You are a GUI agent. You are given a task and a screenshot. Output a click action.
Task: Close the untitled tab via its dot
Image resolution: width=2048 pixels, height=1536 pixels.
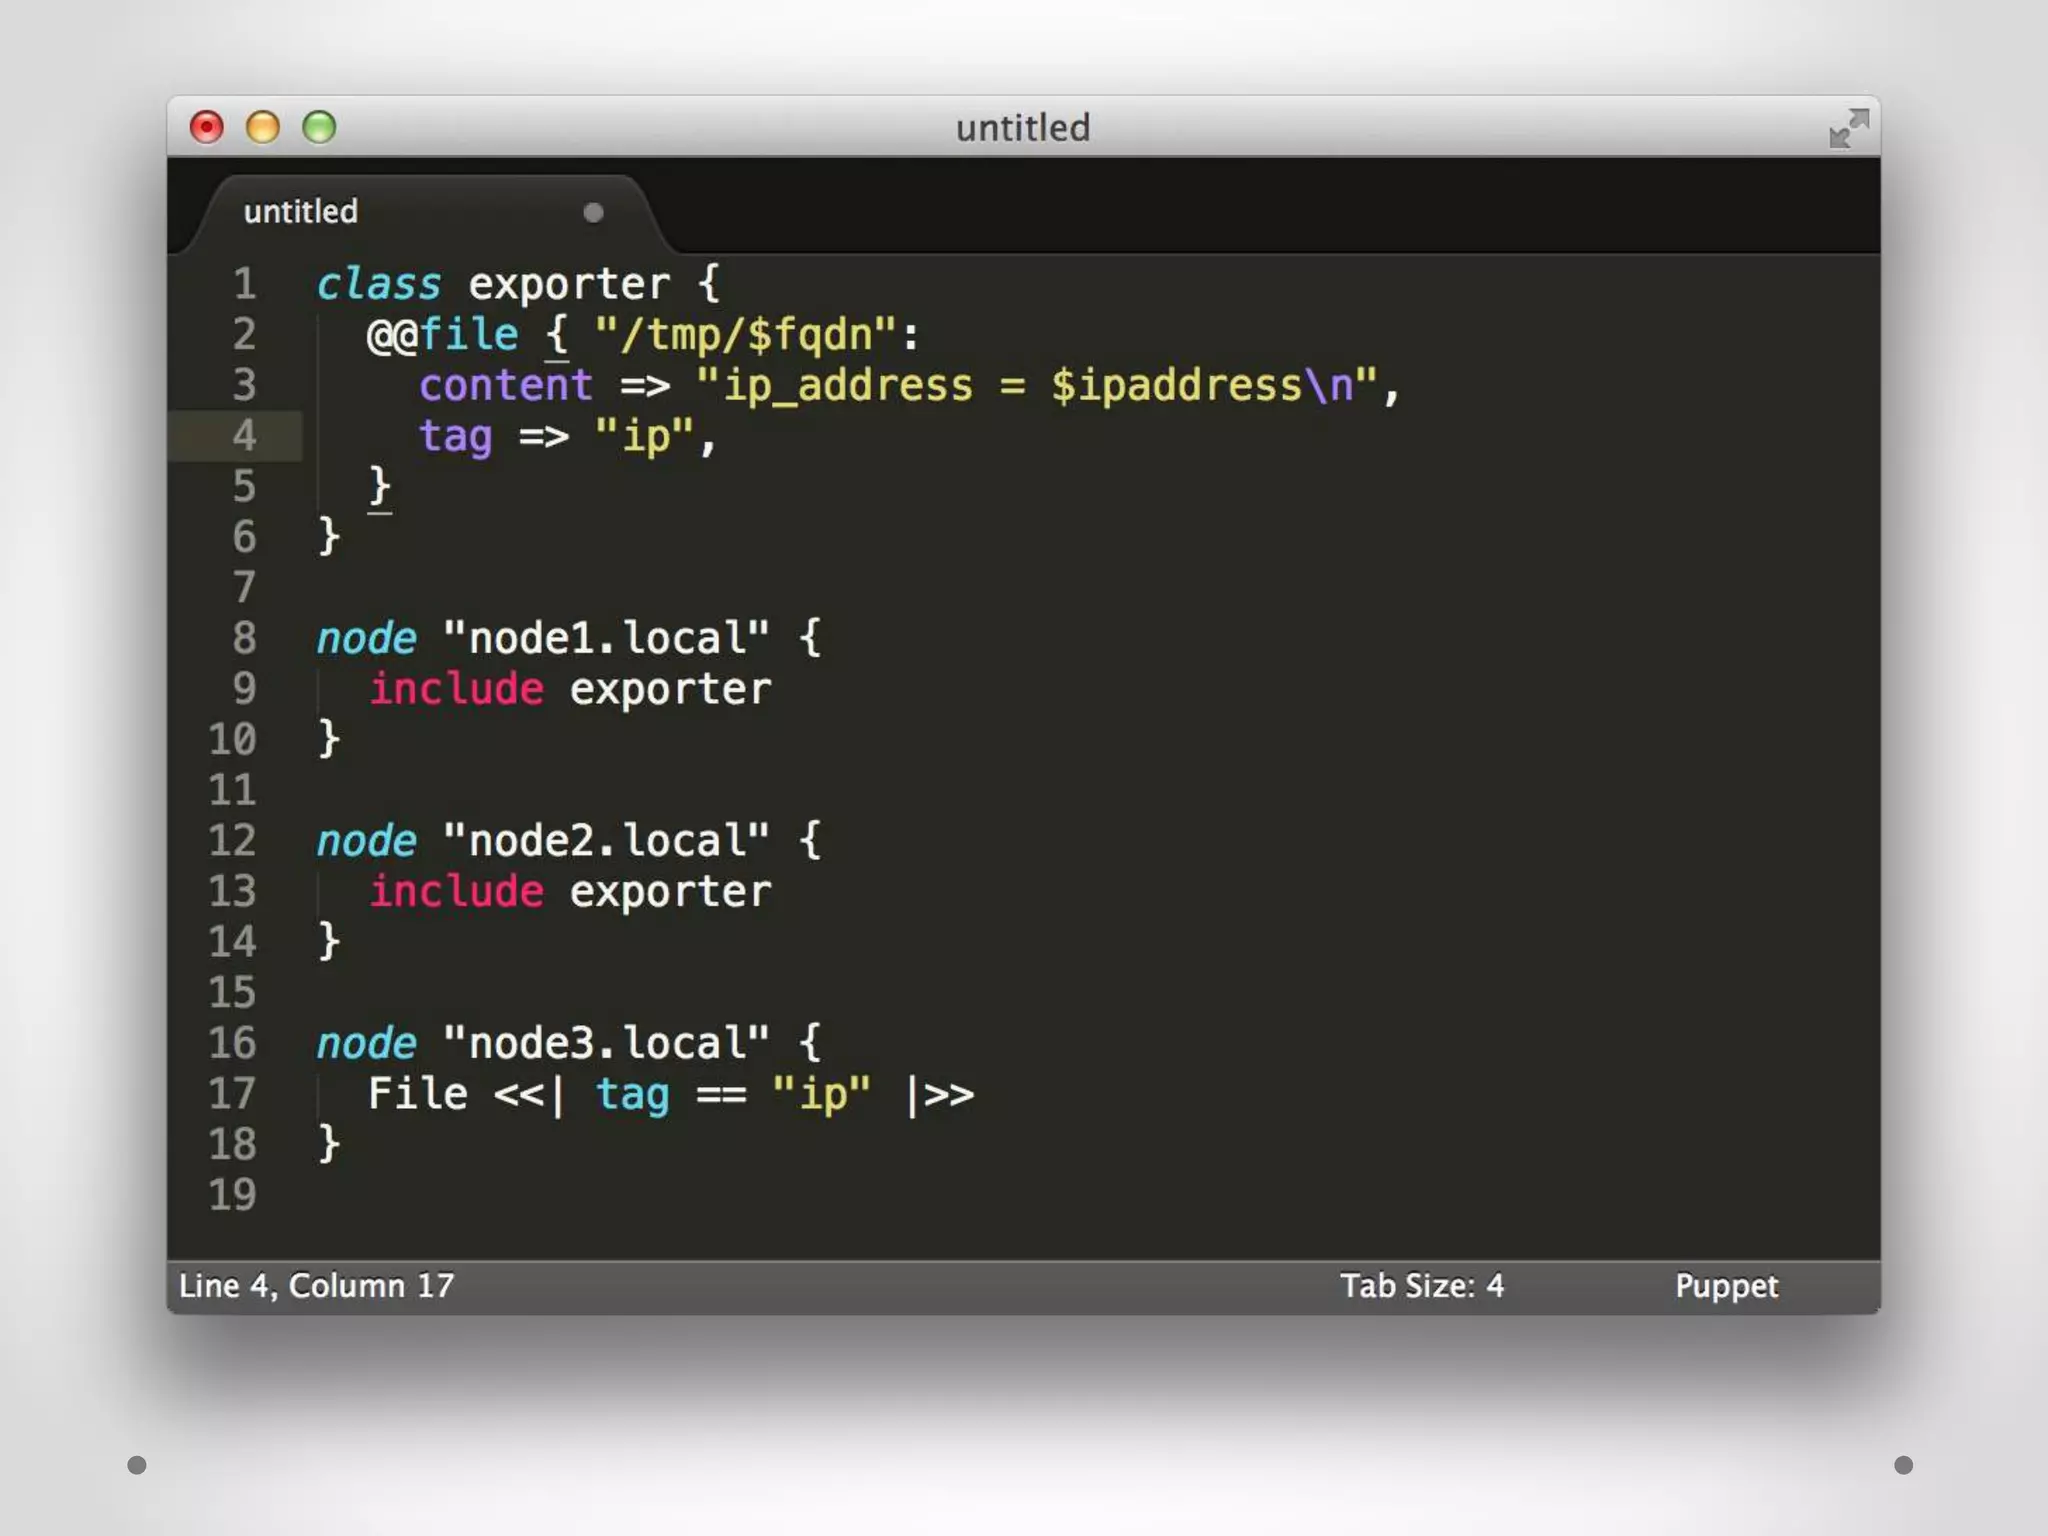pos(593,212)
